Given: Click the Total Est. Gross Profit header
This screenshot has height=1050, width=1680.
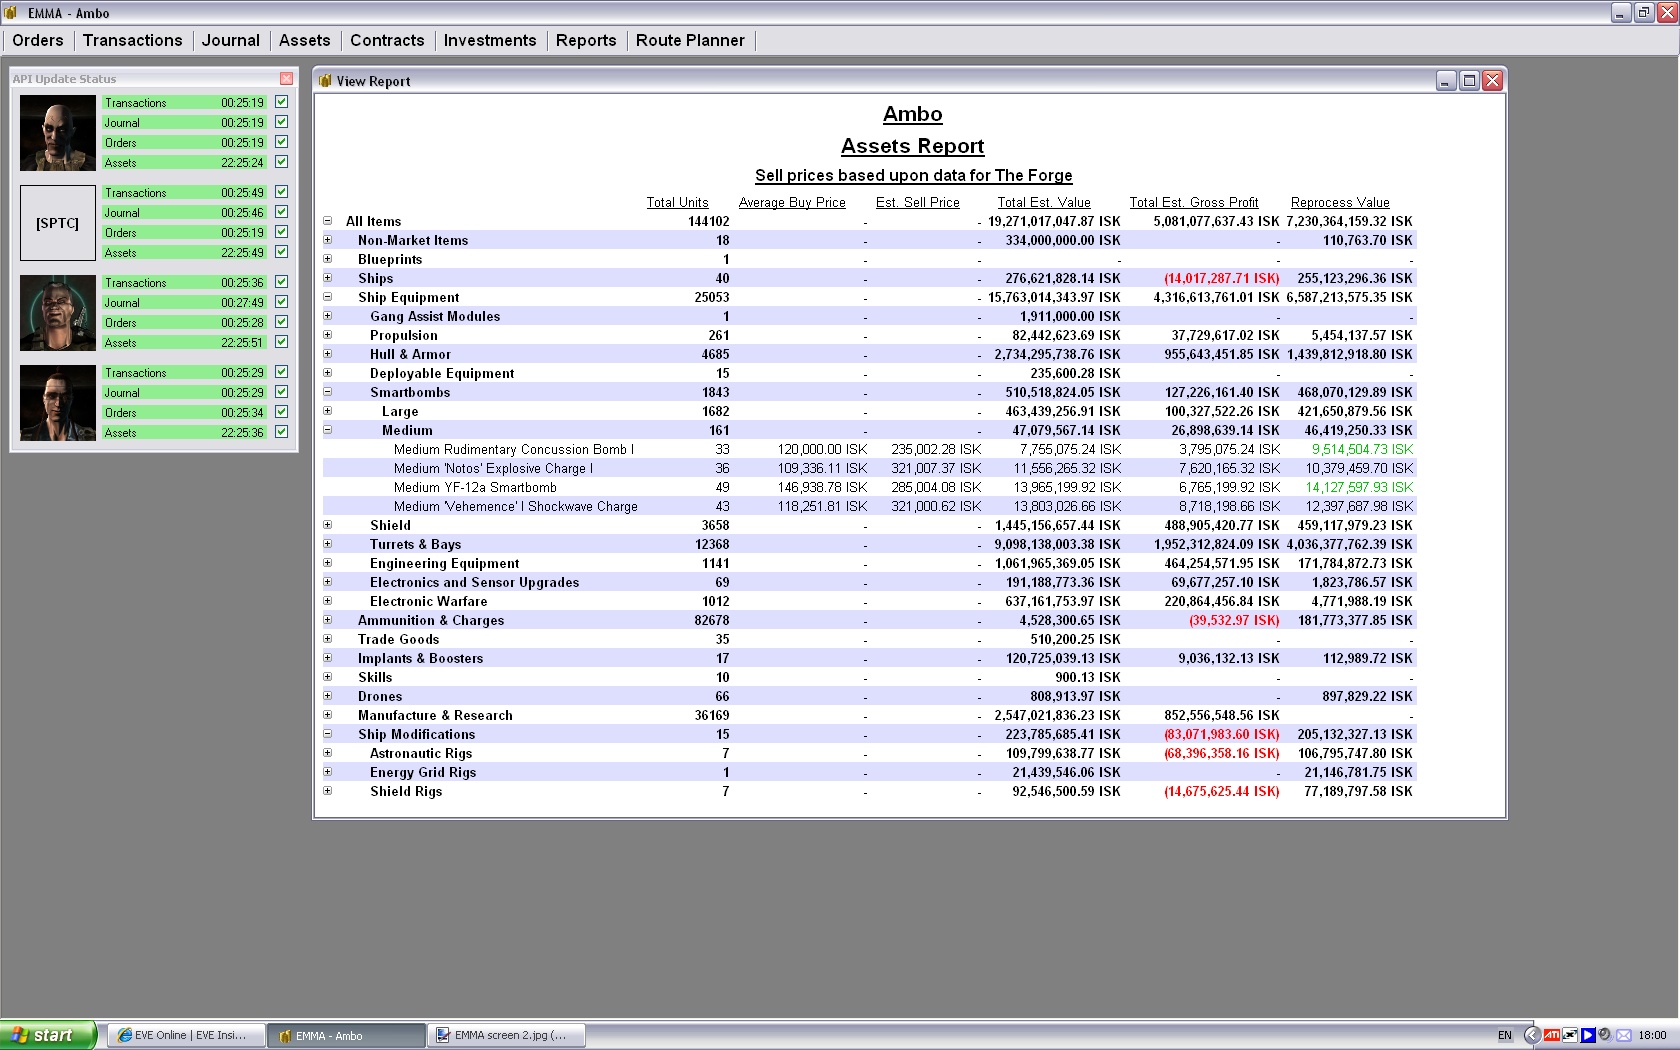Looking at the screenshot, I should [x=1194, y=202].
